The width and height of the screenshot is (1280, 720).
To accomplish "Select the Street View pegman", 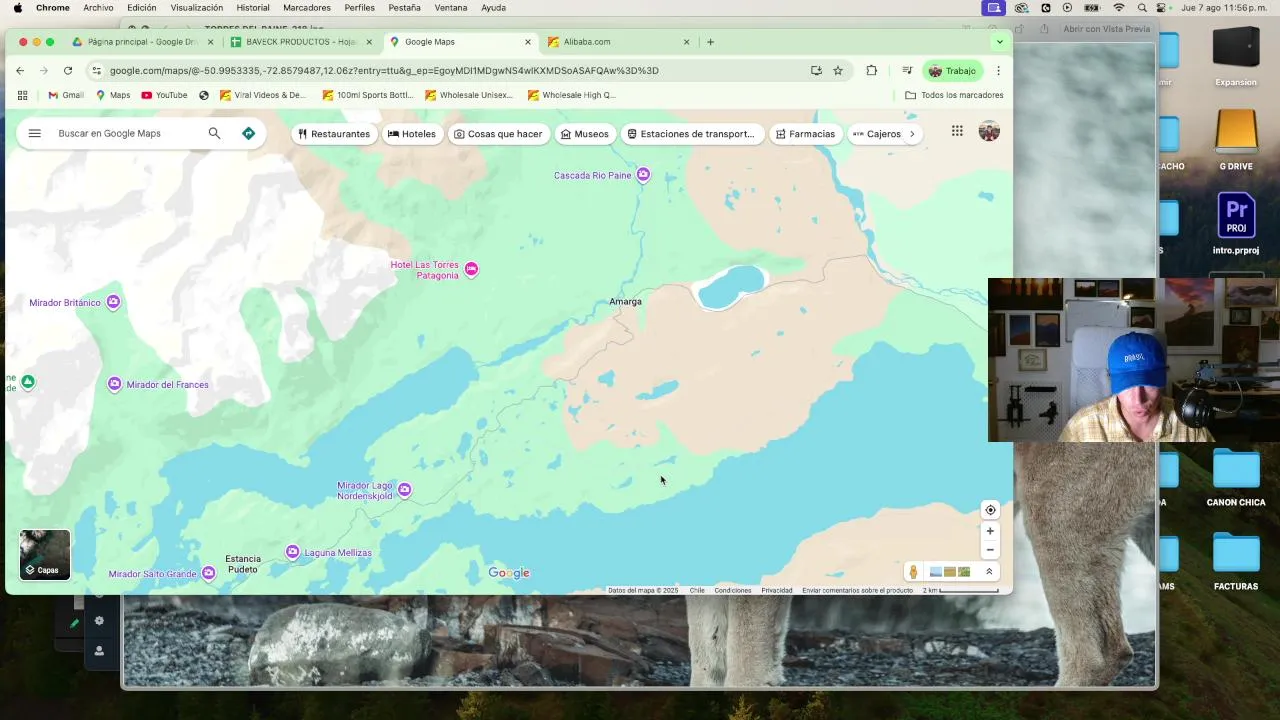I will point(913,572).
